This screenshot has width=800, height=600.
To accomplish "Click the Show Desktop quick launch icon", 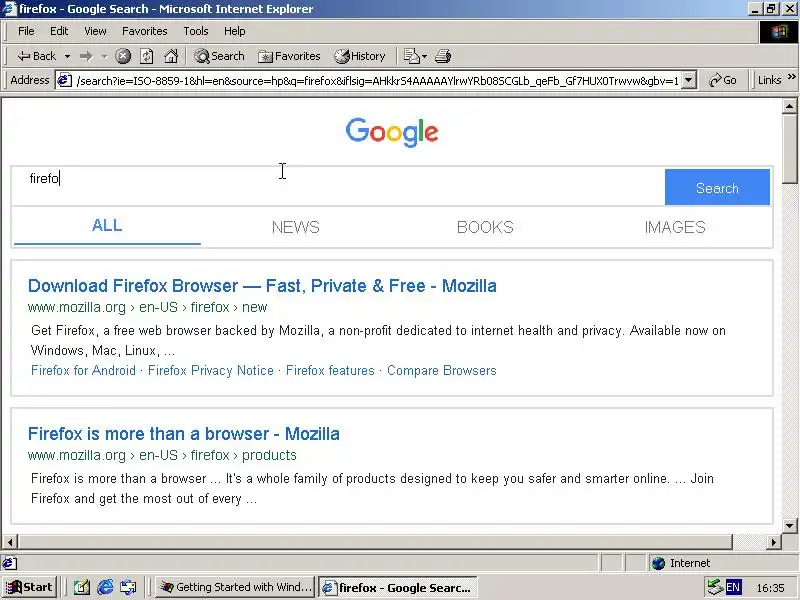I will tap(82, 588).
